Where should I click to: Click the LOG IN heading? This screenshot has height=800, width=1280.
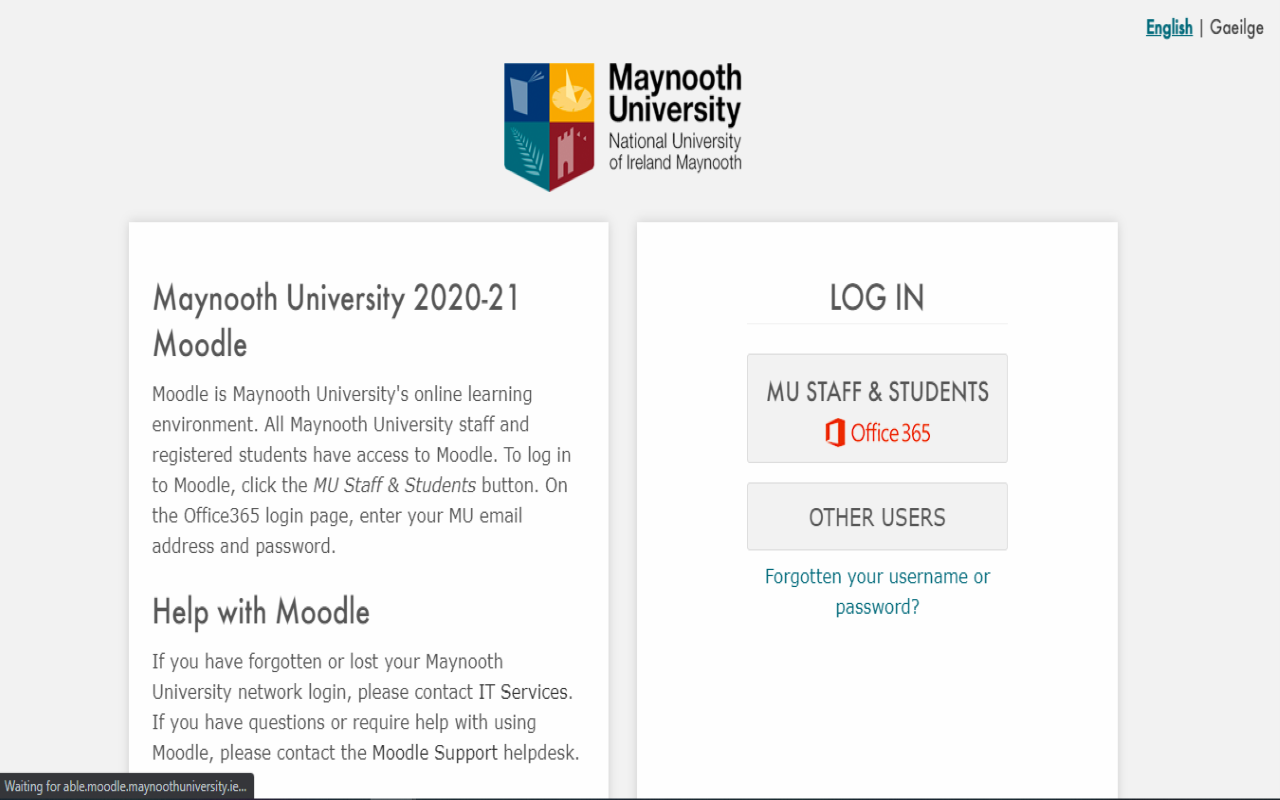coord(877,297)
